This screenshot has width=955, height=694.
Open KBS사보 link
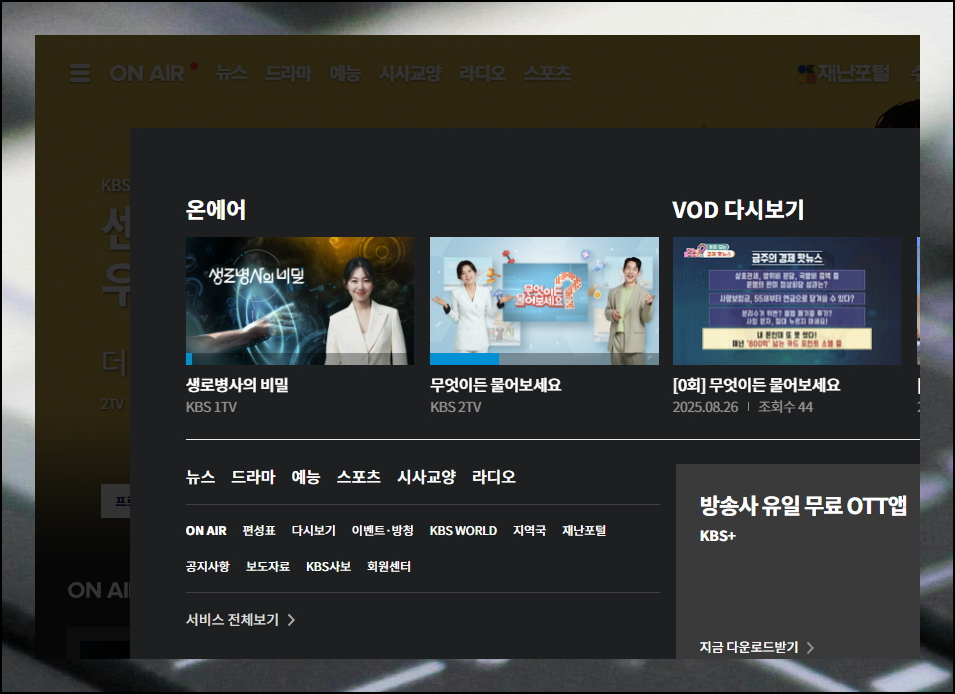328,567
